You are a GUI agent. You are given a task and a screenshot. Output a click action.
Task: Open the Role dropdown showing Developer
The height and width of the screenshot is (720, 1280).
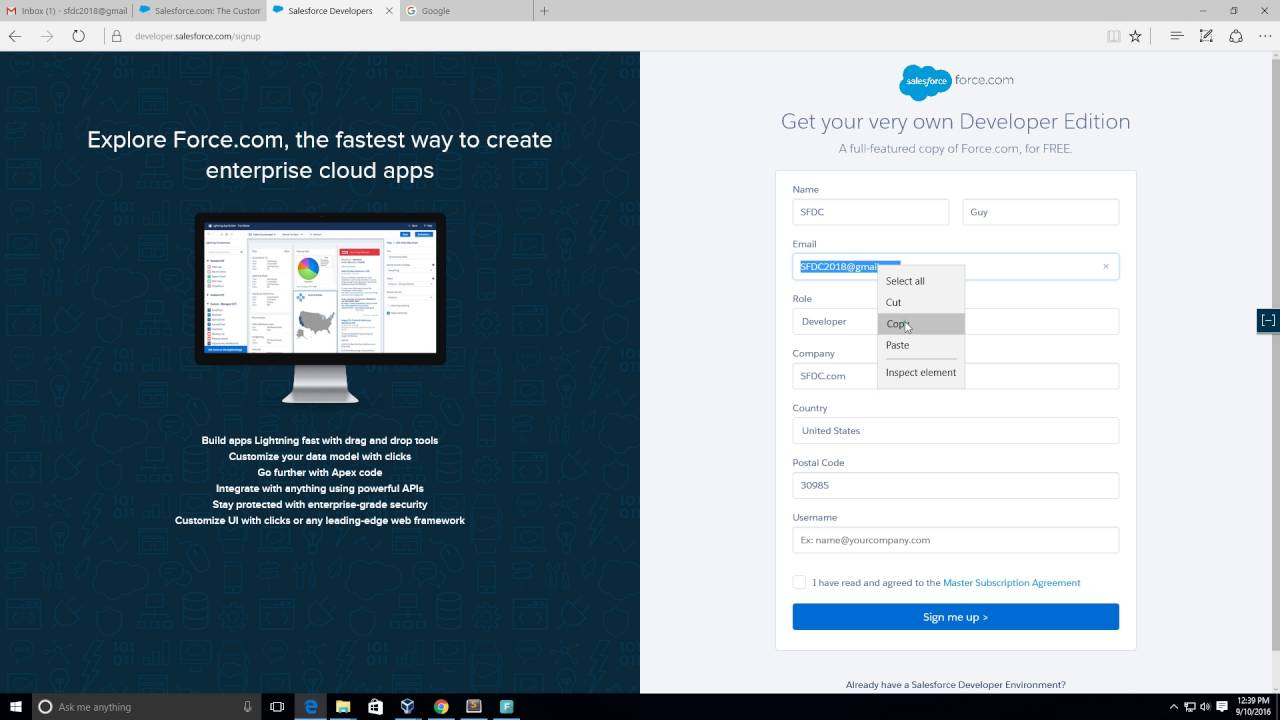coord(955,321)
